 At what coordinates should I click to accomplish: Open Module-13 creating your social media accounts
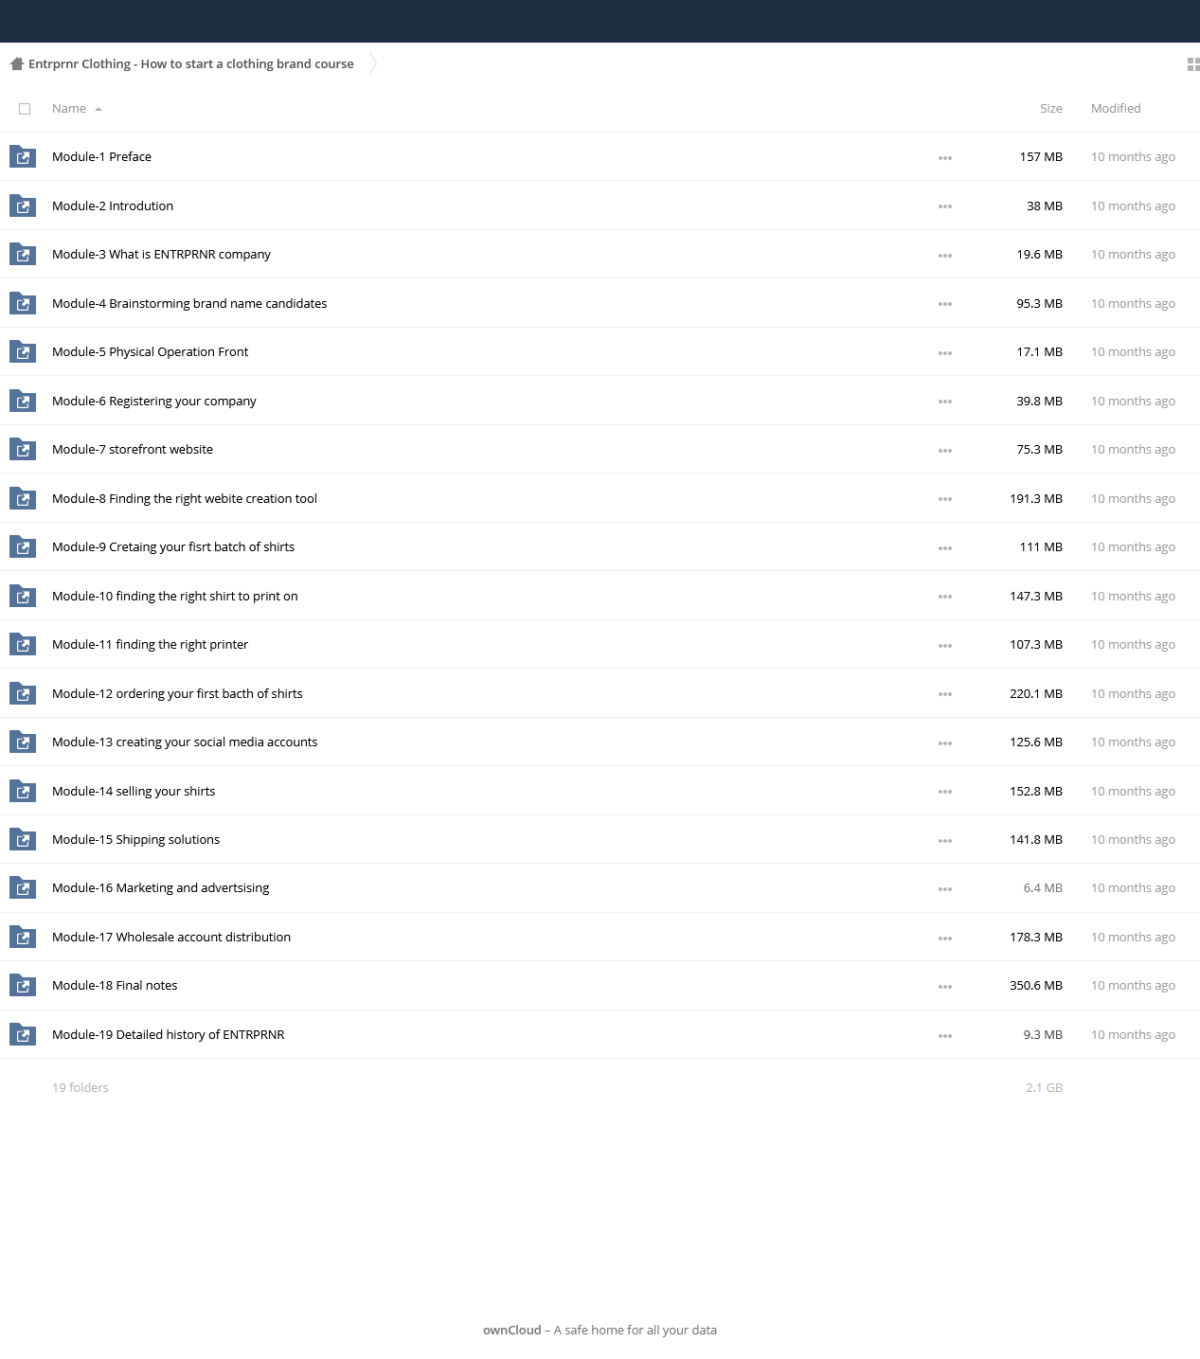pos(185,742)
